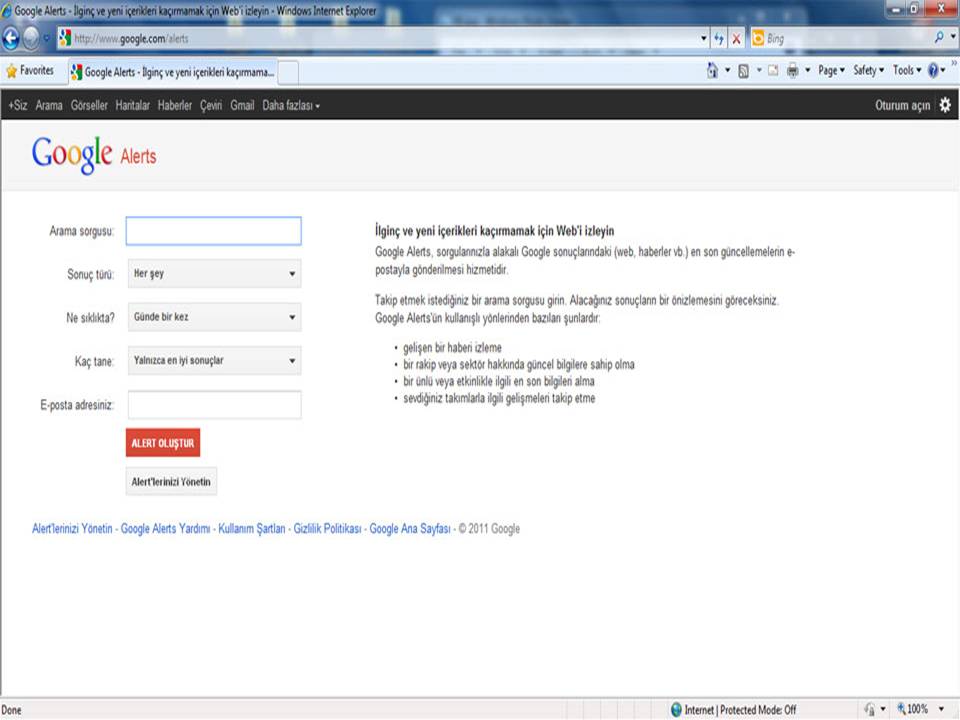Focus the Arama sorgusu input field
This screenshot has width=960, height=720.
click(x=214, y=231)
